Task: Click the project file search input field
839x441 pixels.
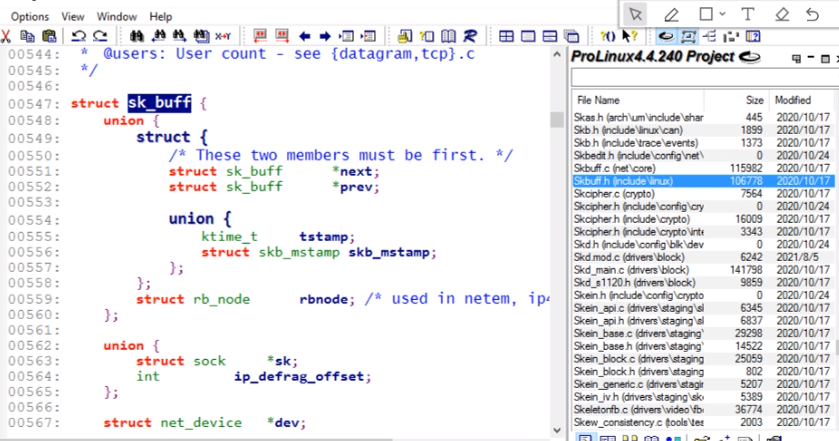Action: 705,78
